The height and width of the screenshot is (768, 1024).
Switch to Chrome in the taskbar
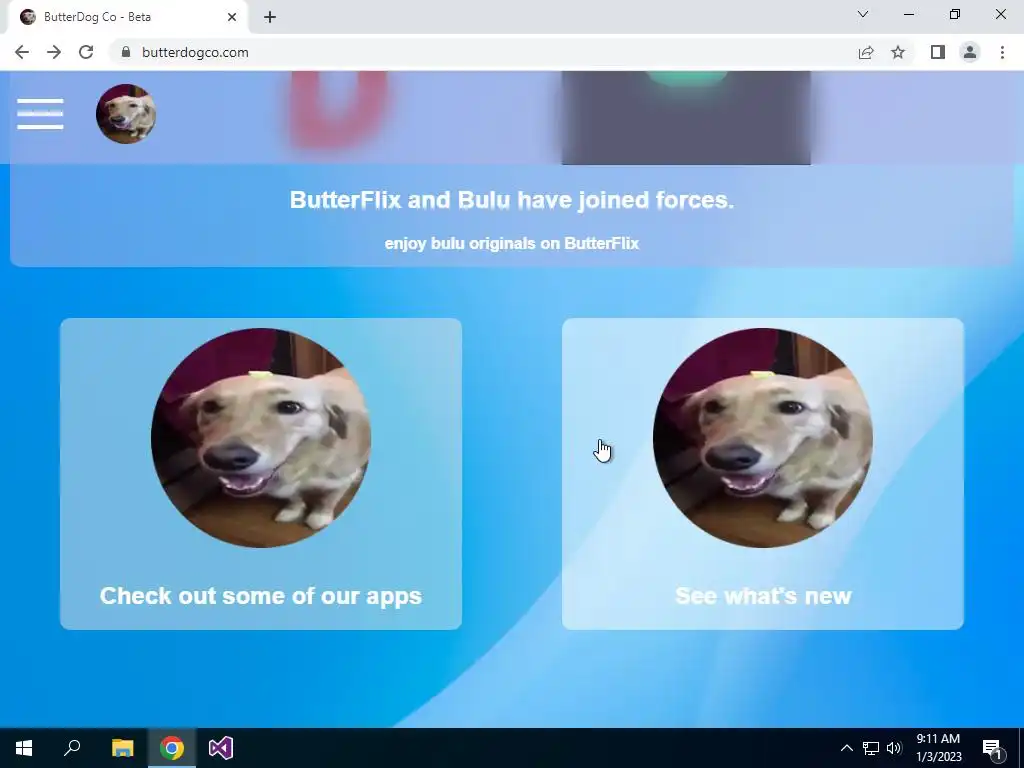[172, 748]
